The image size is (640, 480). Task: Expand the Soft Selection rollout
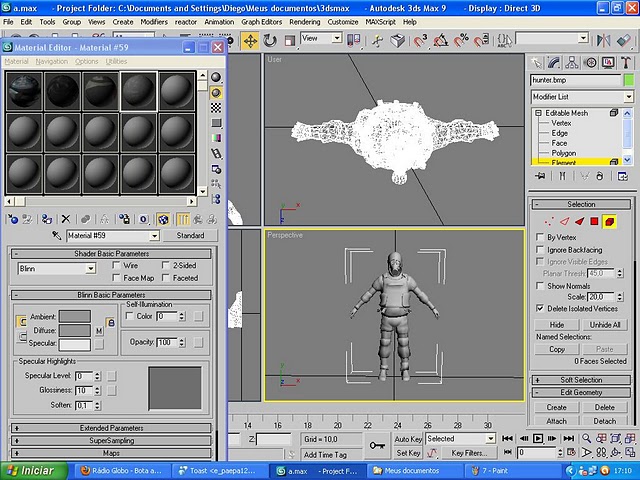[x=581, y=380]
